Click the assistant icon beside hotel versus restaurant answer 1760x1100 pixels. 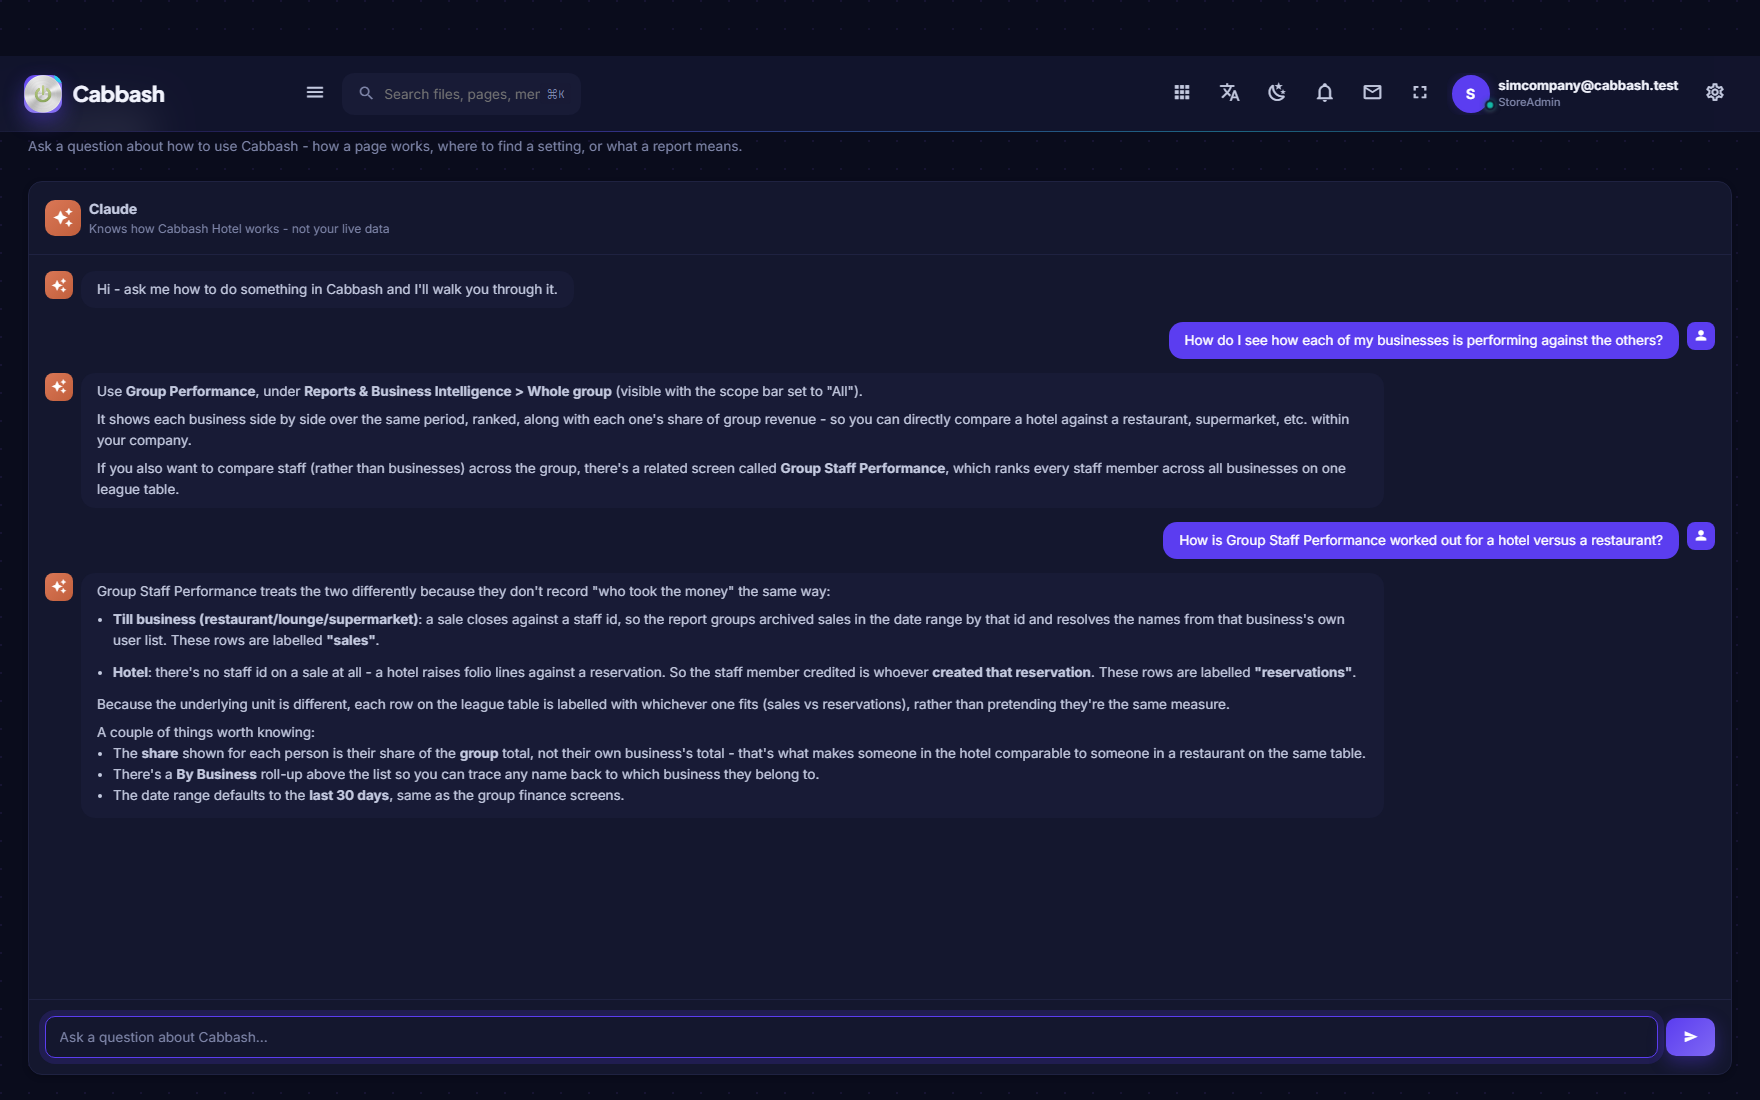coord(59,587)
